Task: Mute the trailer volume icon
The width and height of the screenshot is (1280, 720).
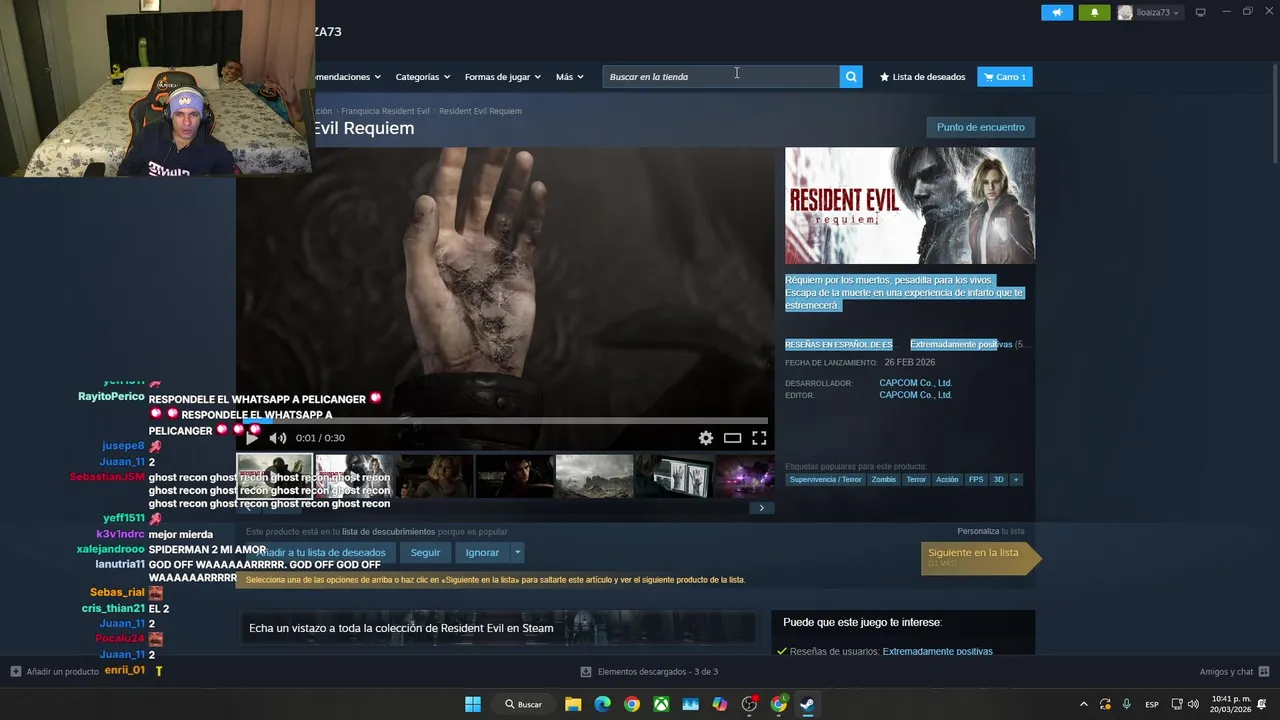Action: coord(278,438)
